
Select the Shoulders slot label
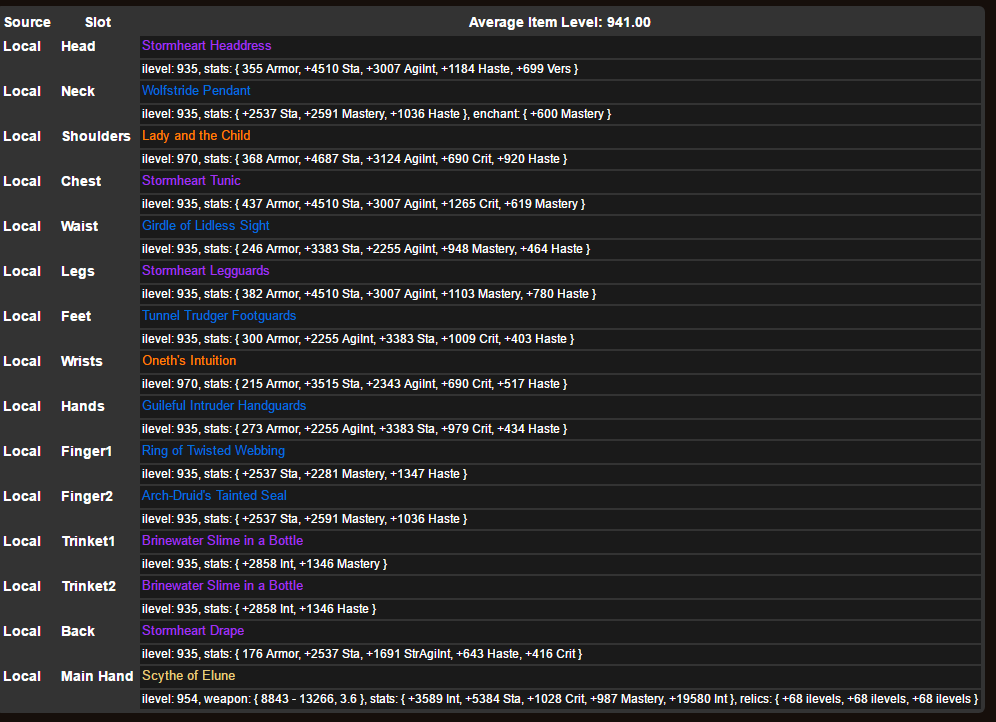point(96,137)
